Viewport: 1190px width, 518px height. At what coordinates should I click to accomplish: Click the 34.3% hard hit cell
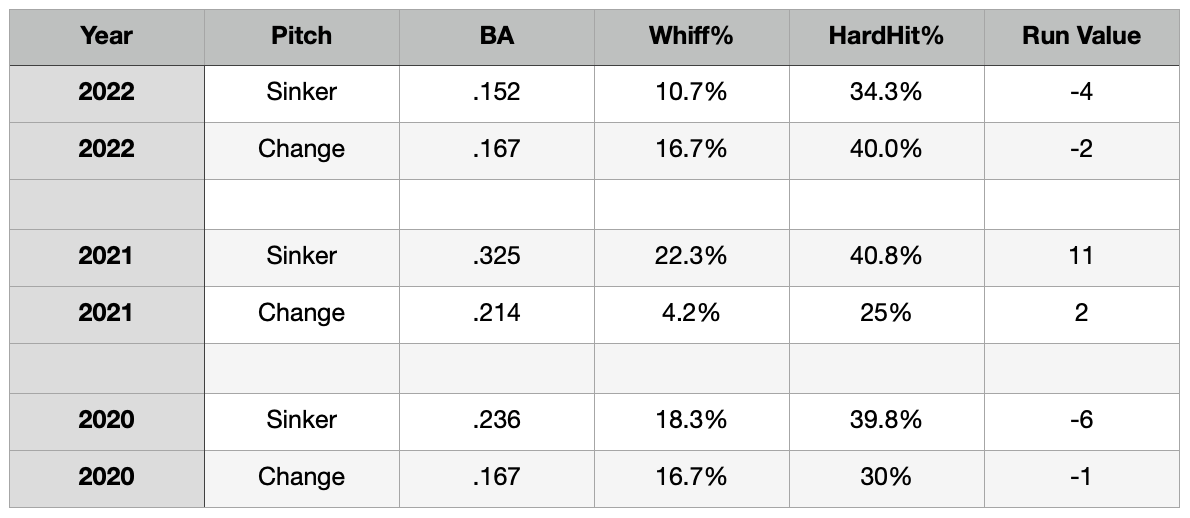(x=886, y=93)
